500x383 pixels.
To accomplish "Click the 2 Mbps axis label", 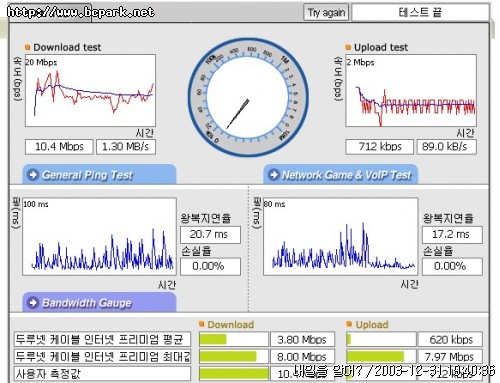I will 360,62.
